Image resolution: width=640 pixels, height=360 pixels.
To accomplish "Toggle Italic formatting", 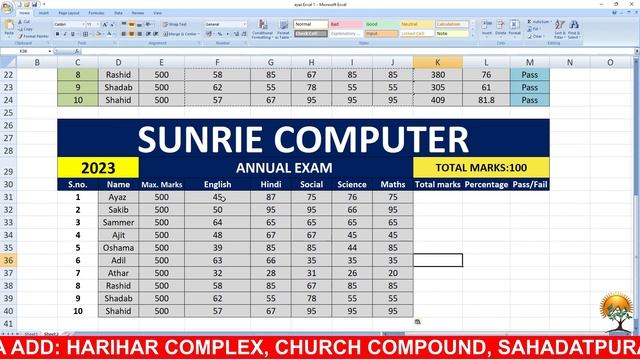I will tap(64, 34).
